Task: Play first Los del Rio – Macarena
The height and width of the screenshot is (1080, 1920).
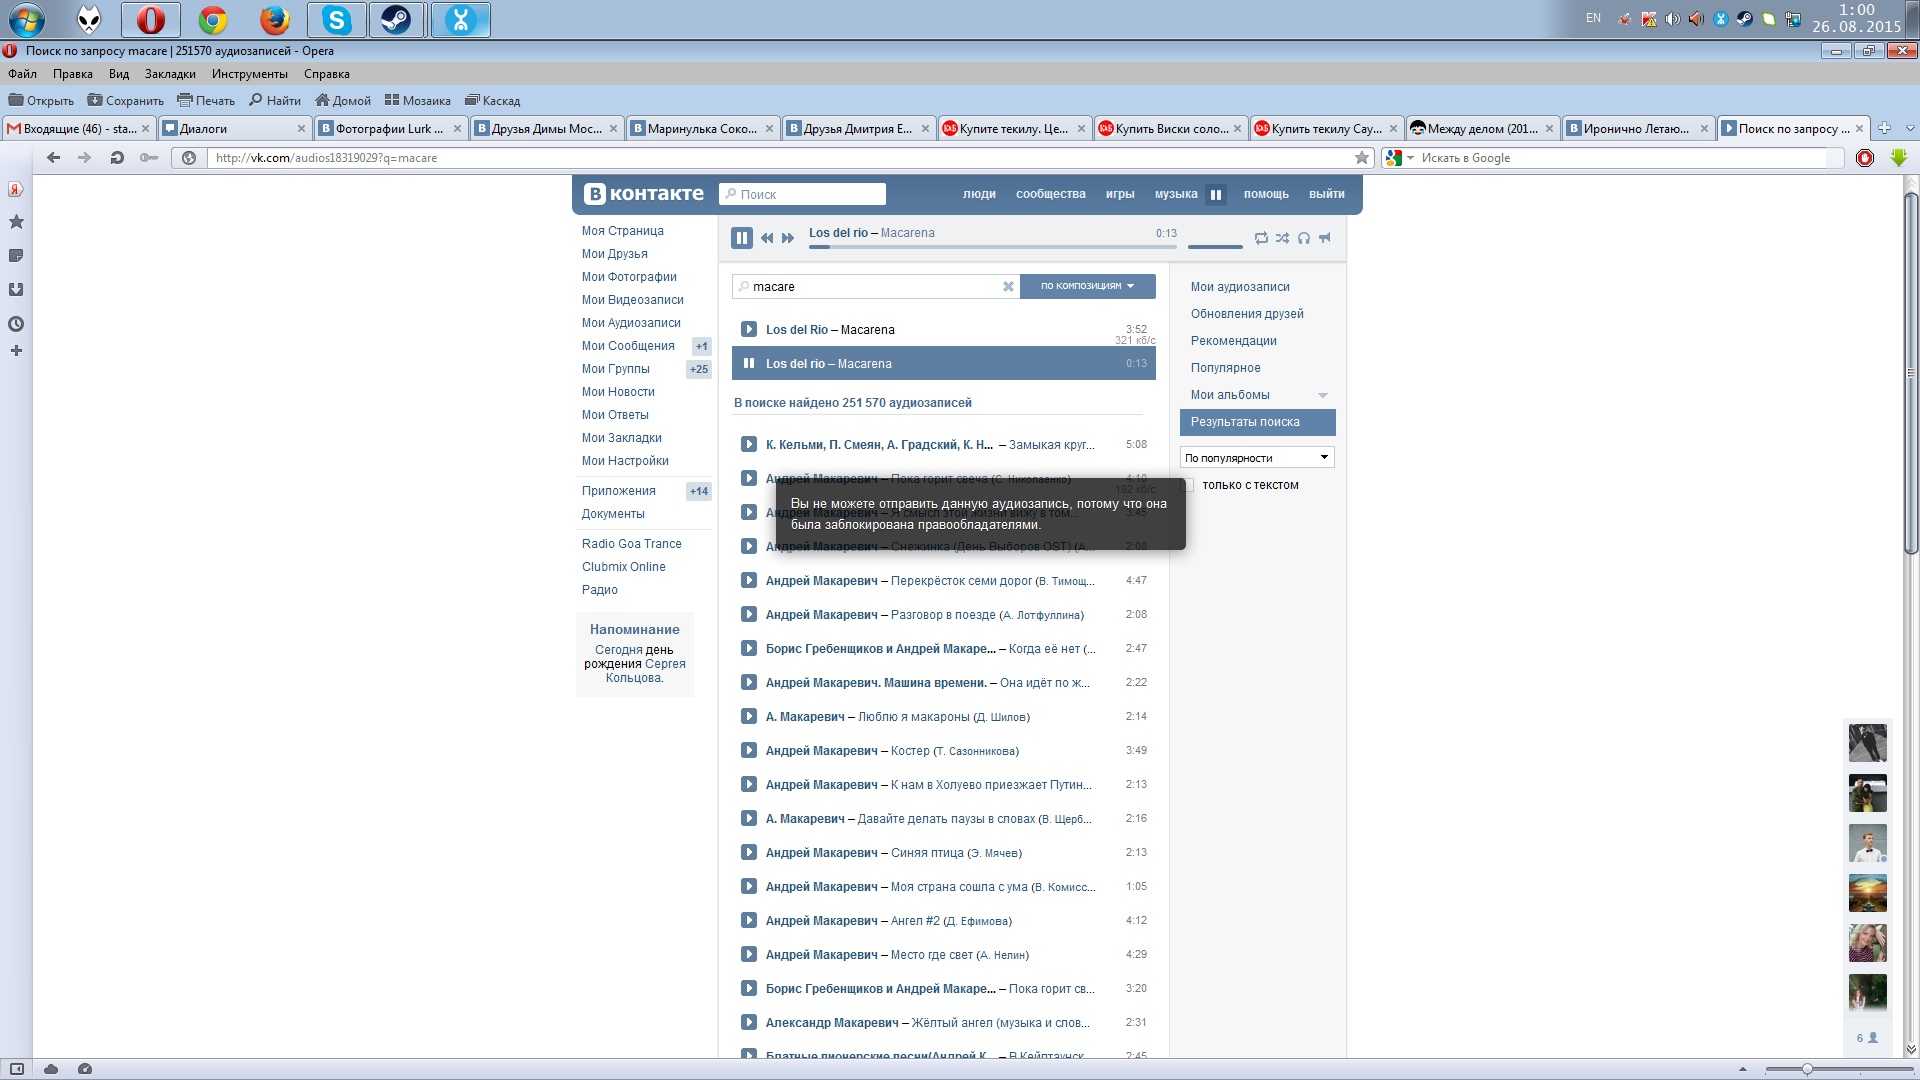Action: [x=748, y=330]
